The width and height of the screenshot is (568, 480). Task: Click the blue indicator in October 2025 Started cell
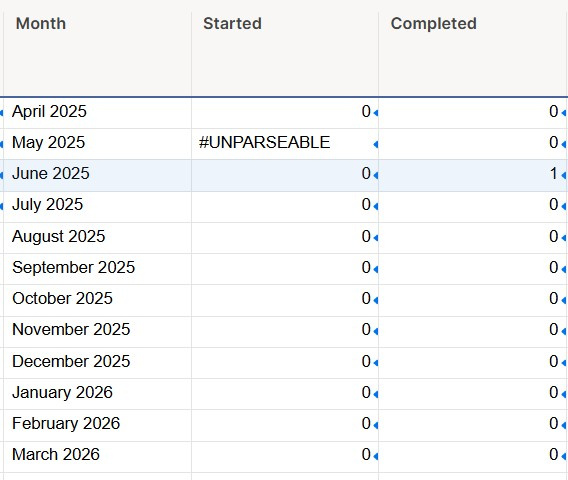[x=376, y=300]
